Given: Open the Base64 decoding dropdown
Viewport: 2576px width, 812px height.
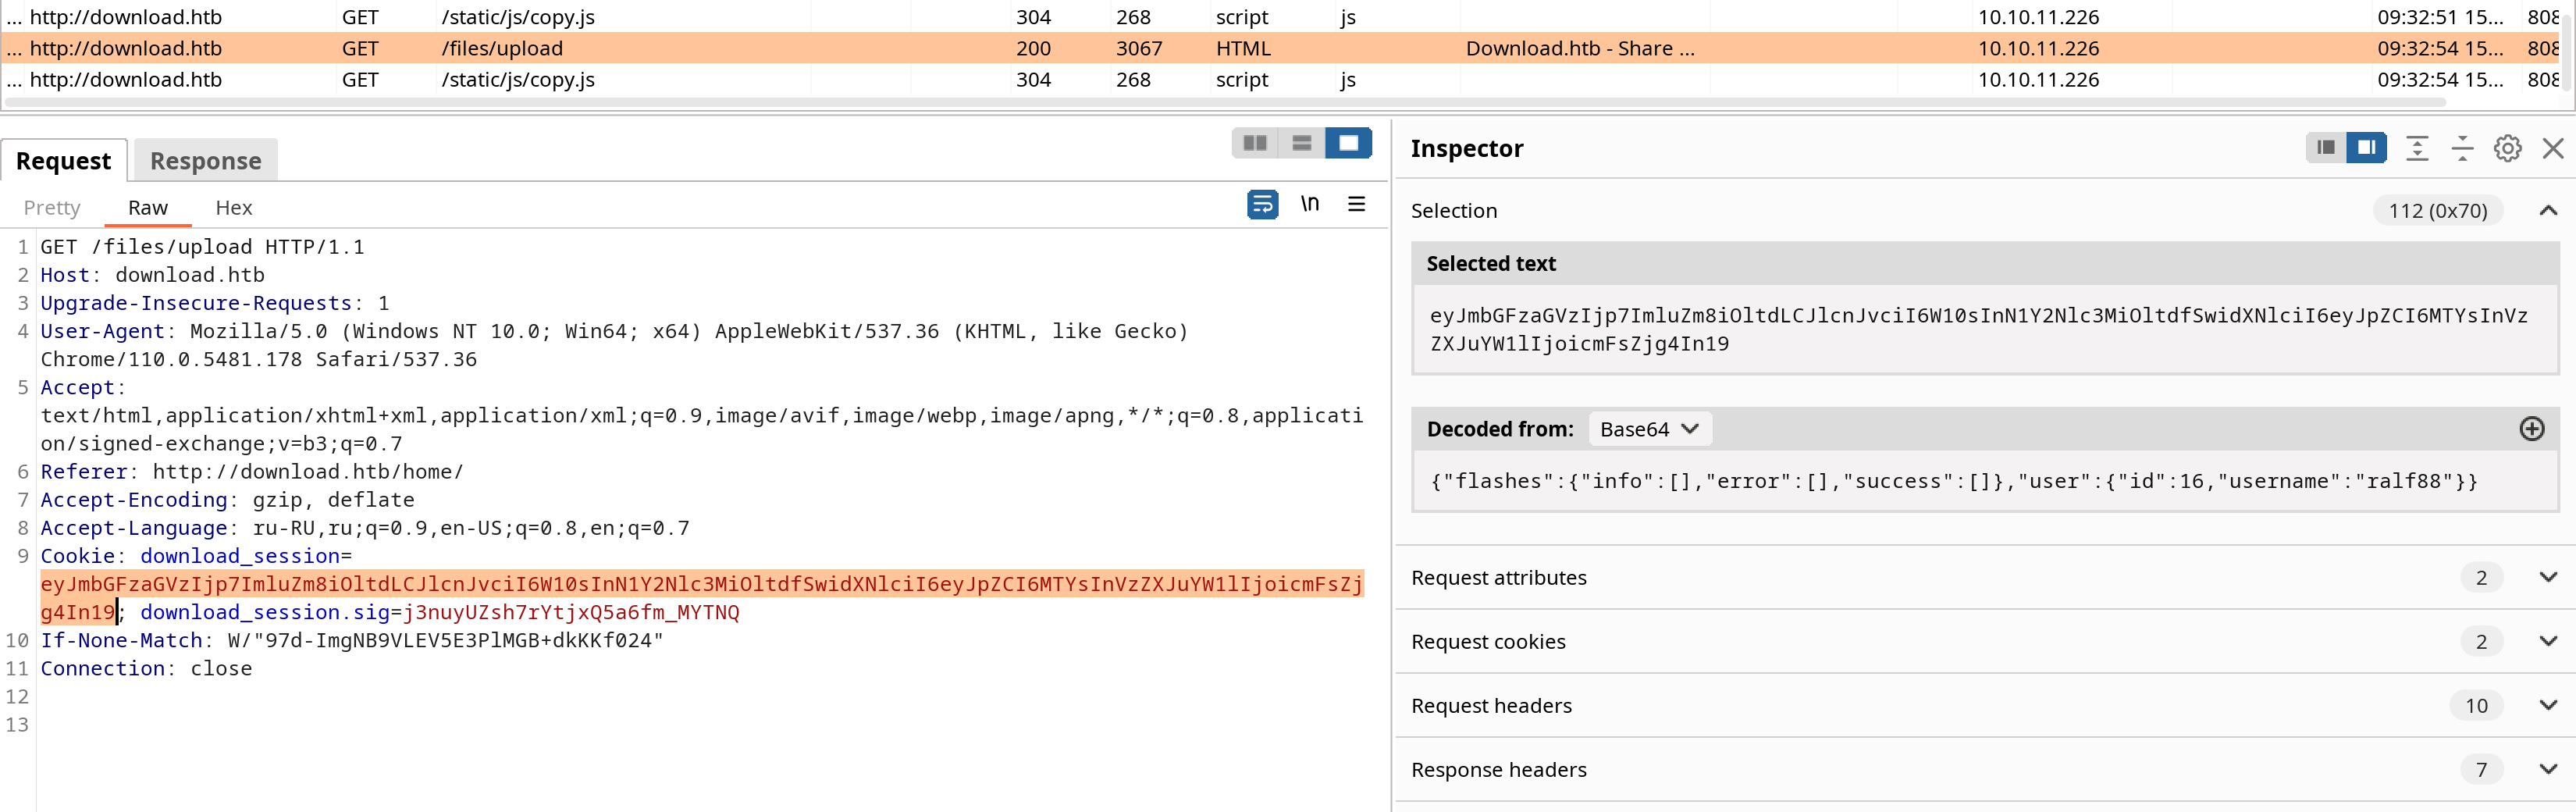Looking at the screenshot, I should (x=1649, y=429).
